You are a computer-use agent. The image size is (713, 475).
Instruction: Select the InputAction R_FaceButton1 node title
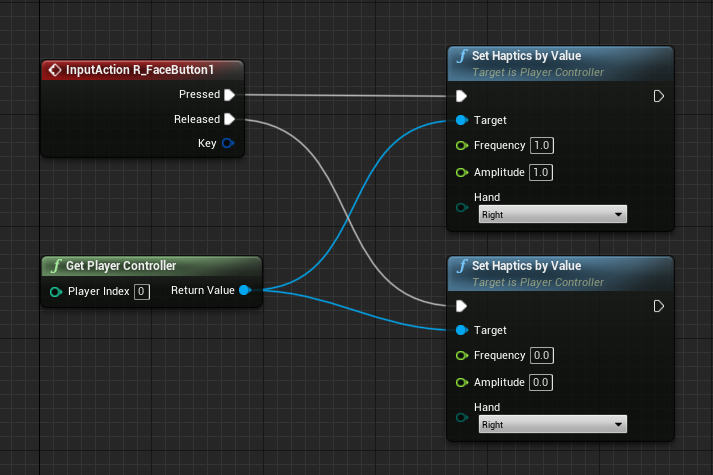(x=139, y=70)
